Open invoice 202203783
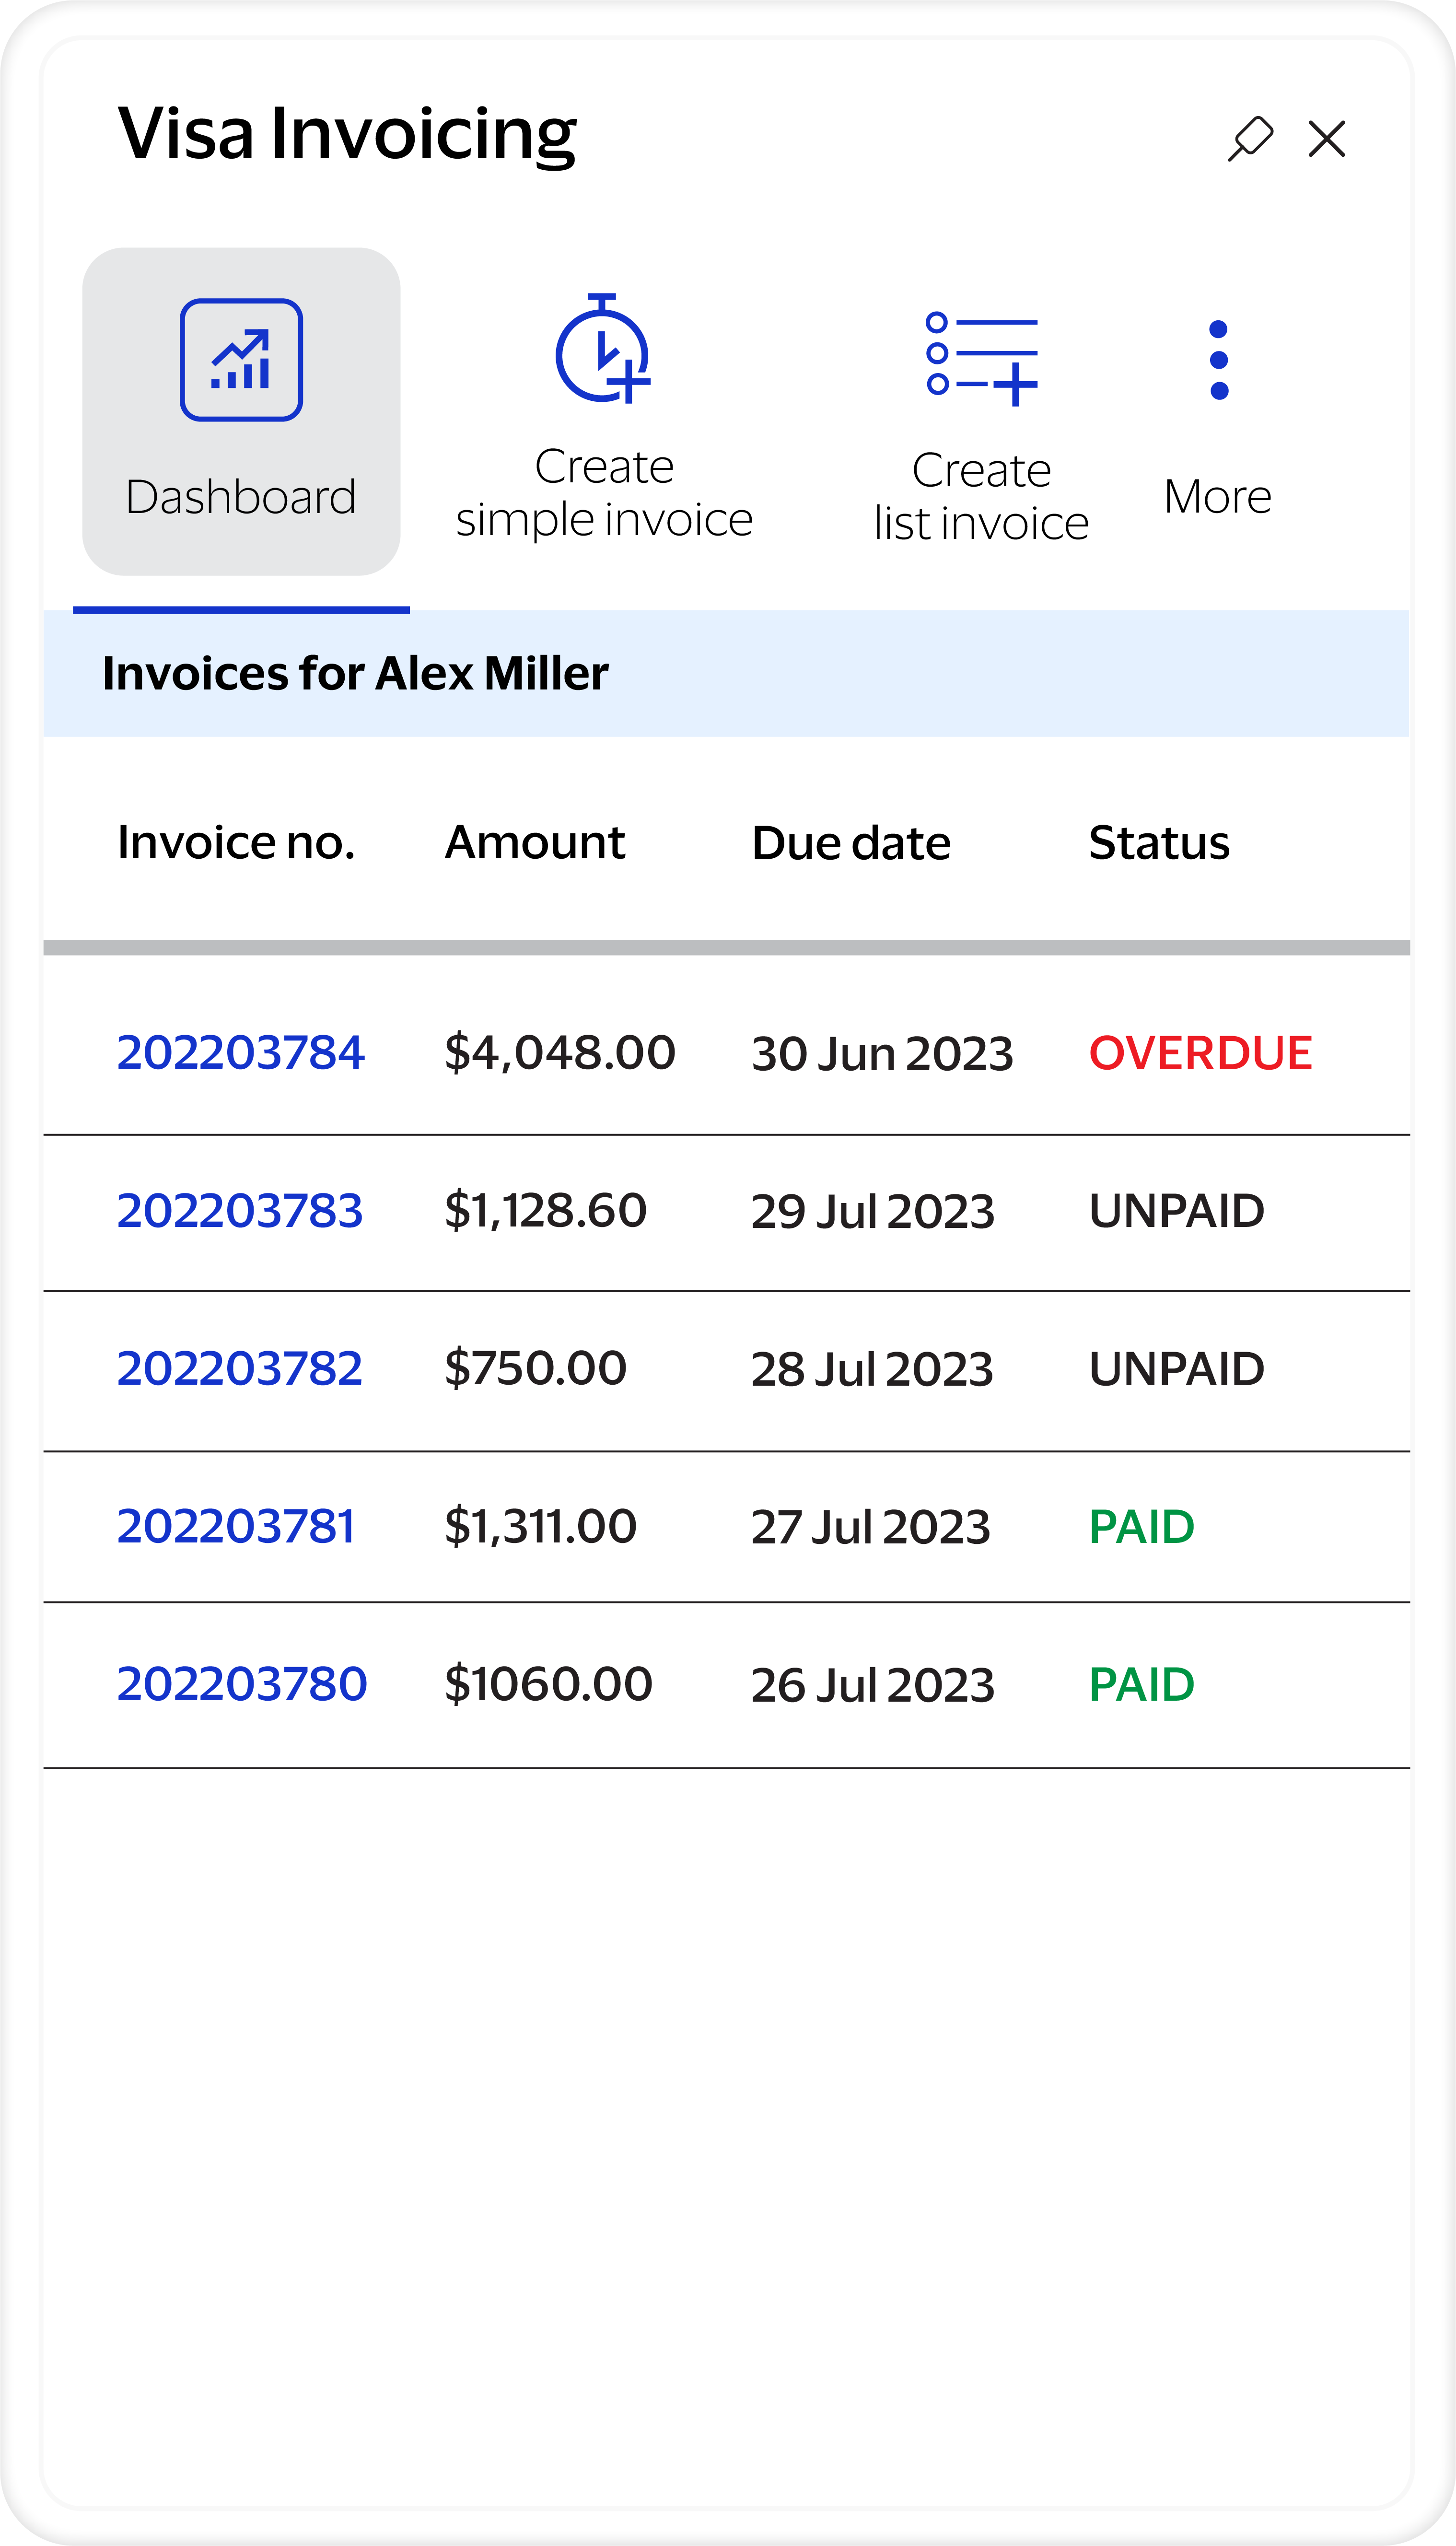The width and height of the screenshot is (1456, 2546). click(240, 1211)
